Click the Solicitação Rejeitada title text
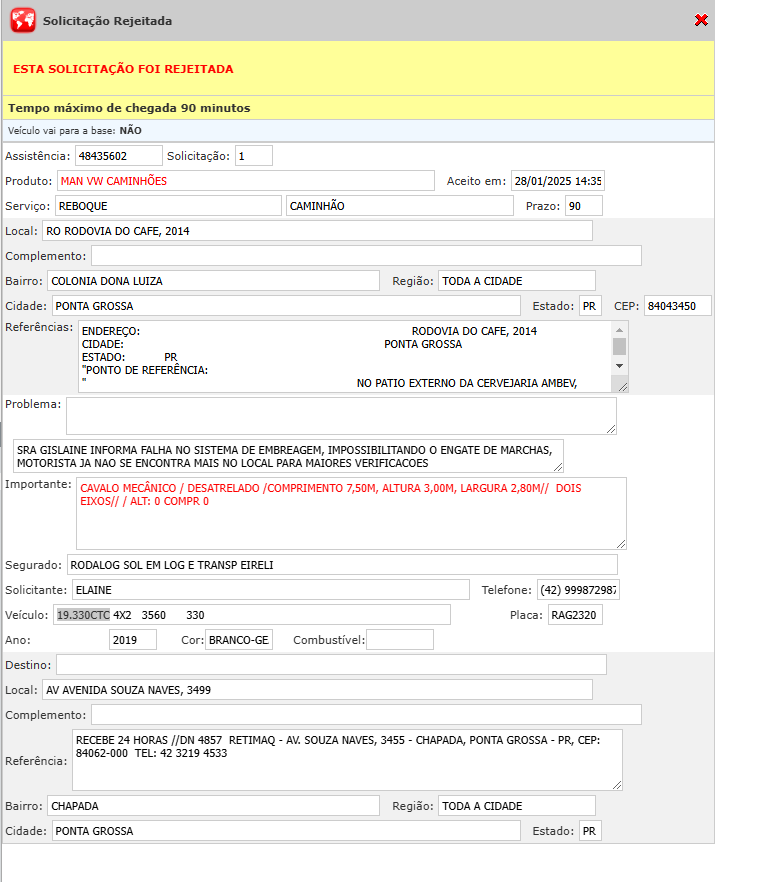This screenshot has height=882, width=758. click(107, 21)
